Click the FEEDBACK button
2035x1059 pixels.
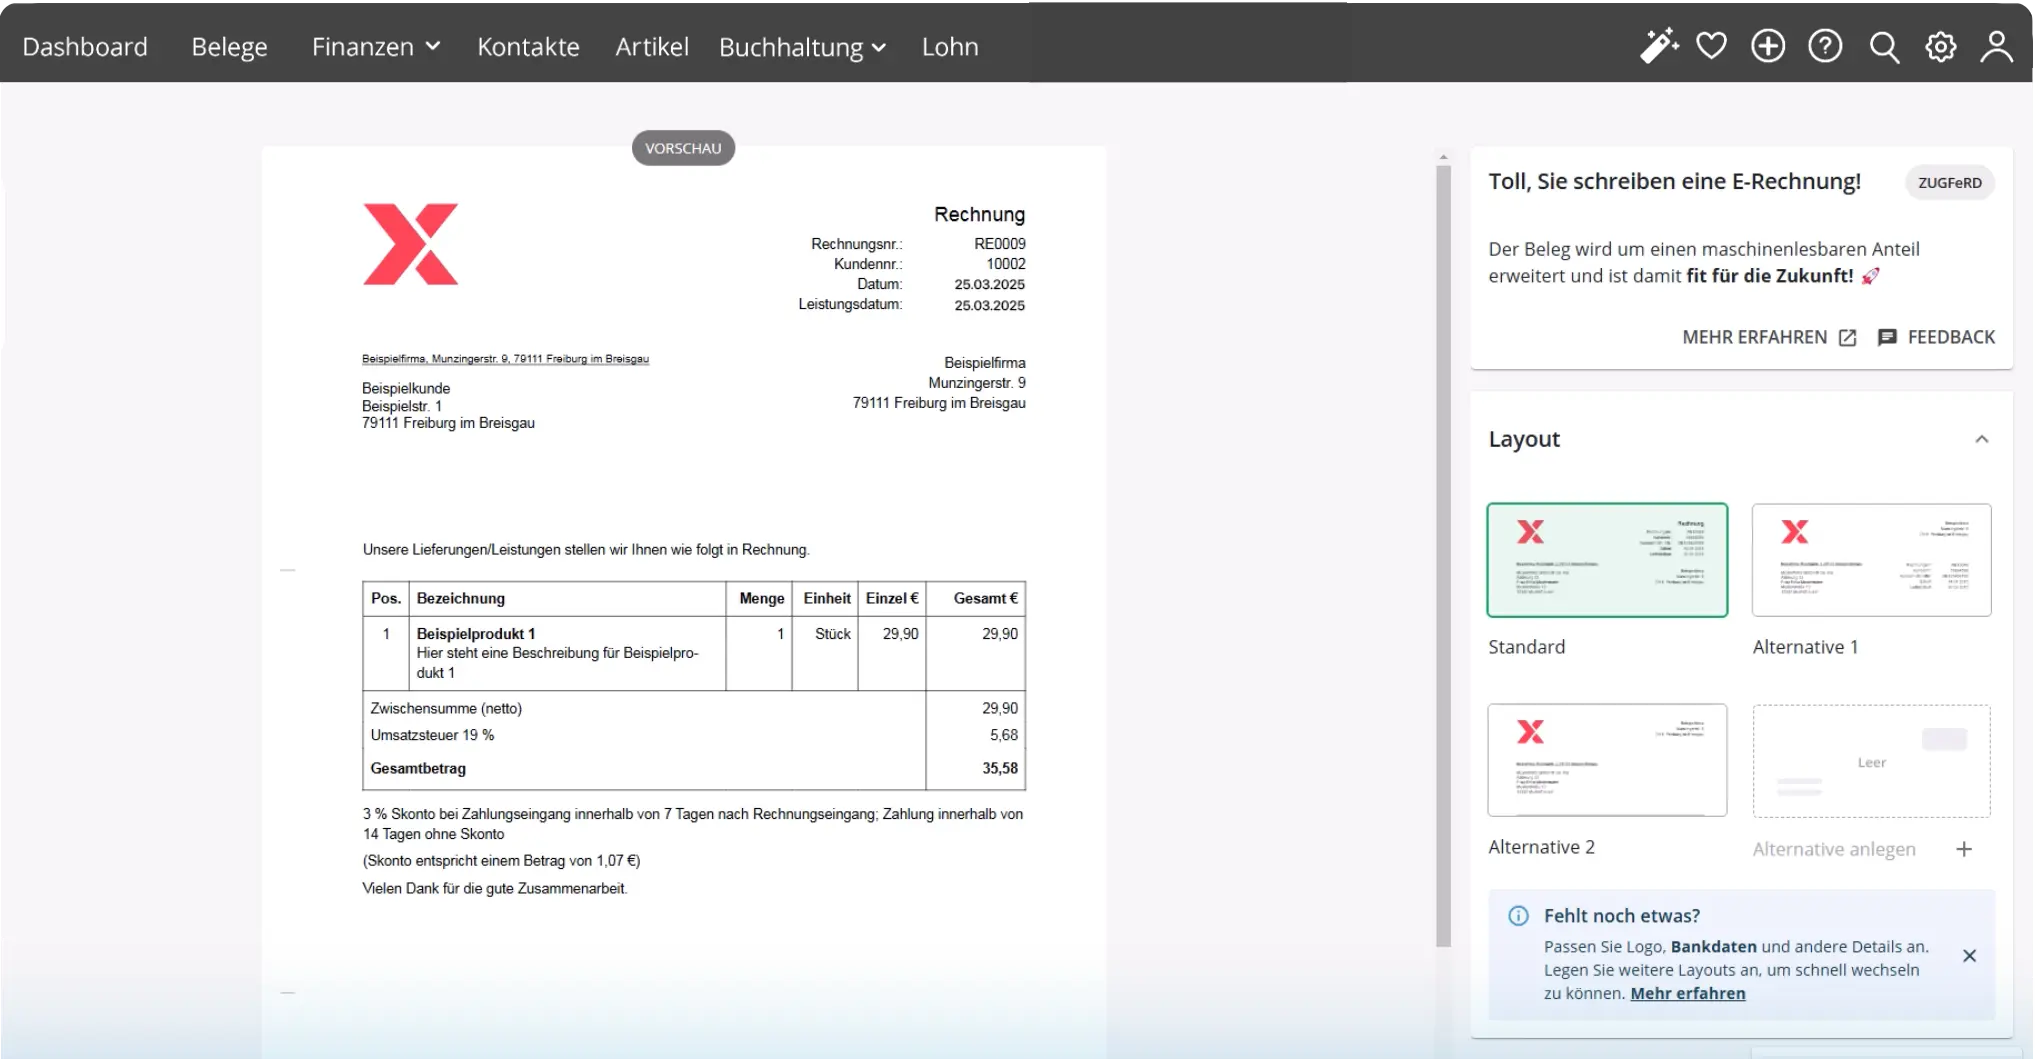click(1936, 337)
